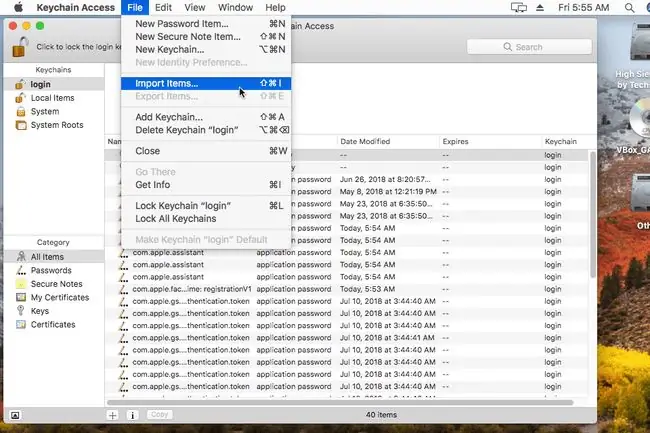
Task: Filter by My Certificates category
Action: point(53,298)
